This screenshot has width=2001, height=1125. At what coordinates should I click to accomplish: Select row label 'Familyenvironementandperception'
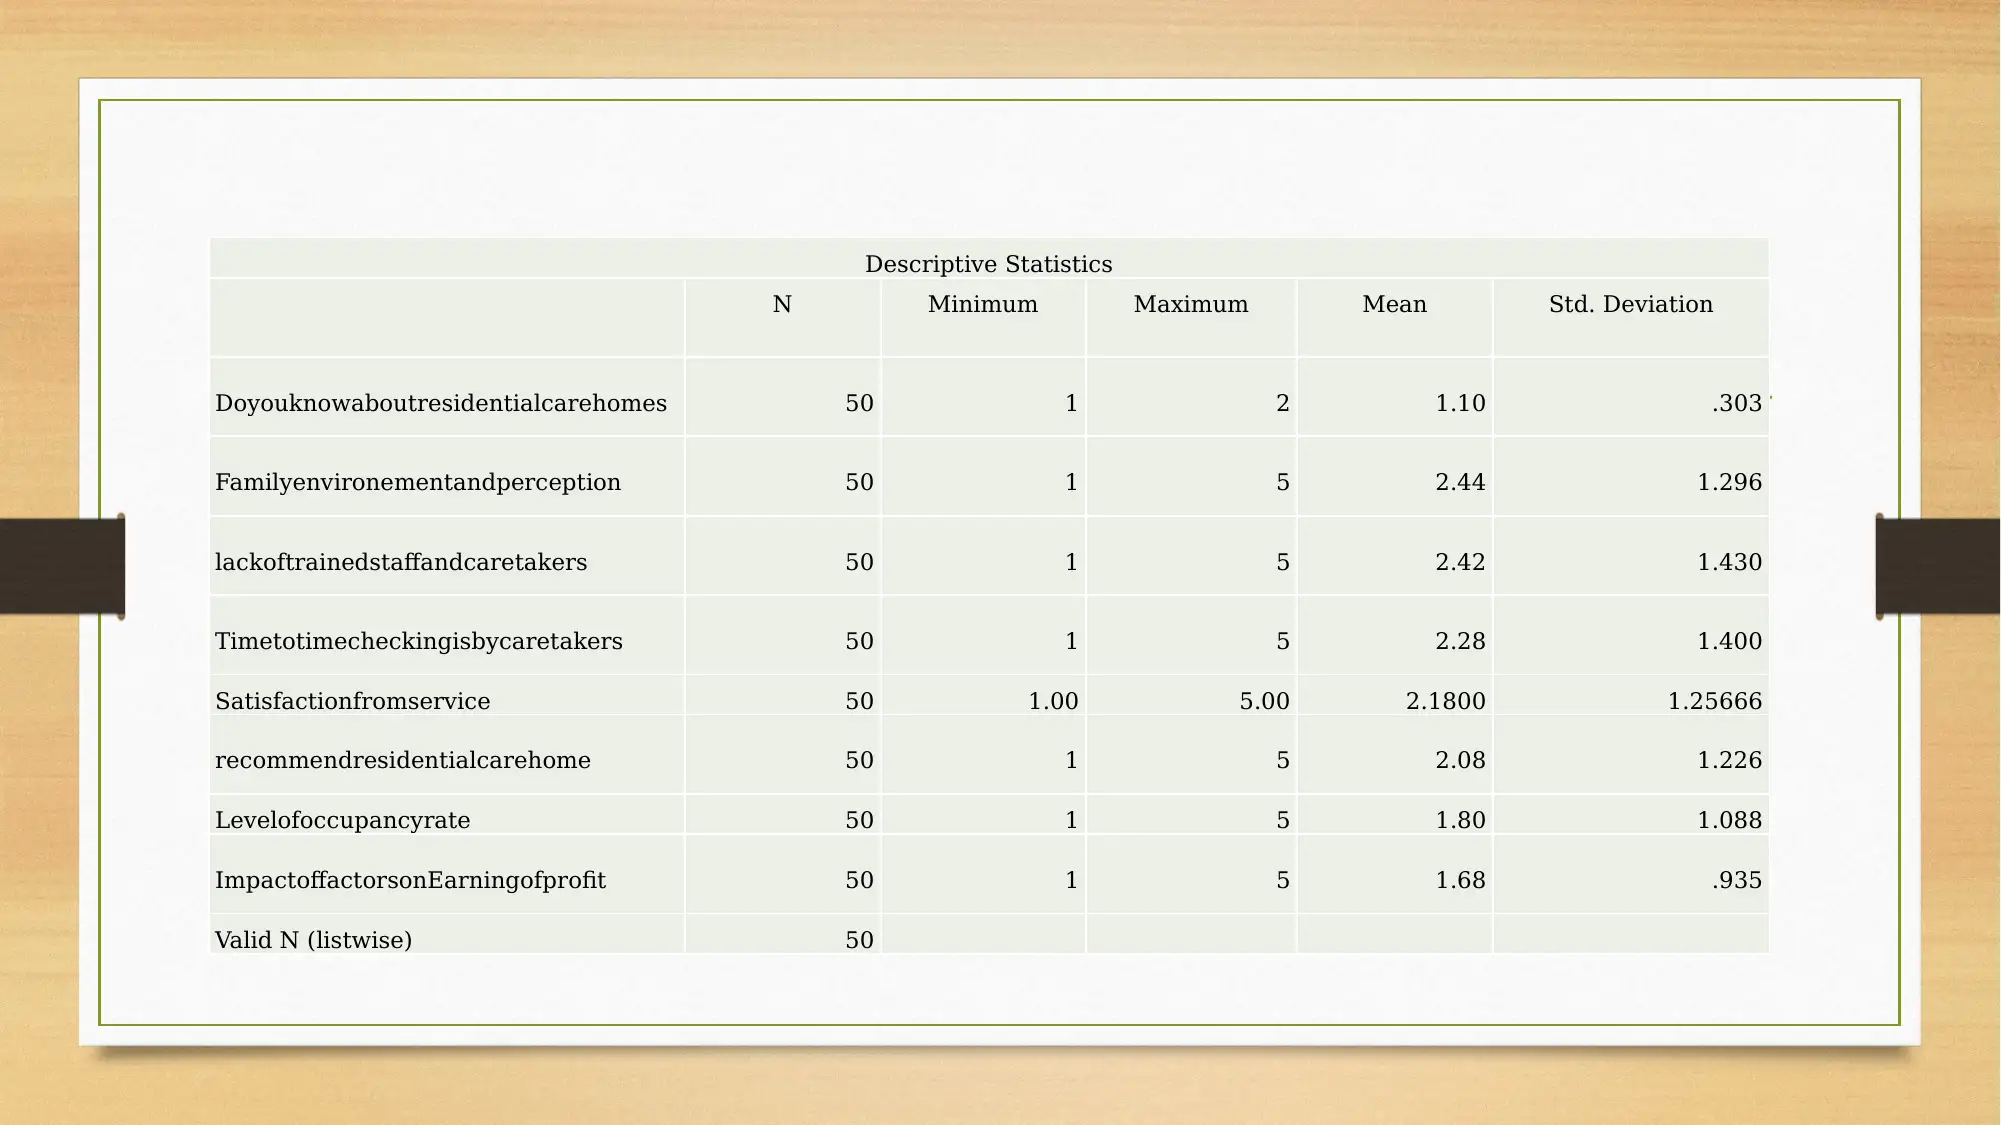(418, 482)
